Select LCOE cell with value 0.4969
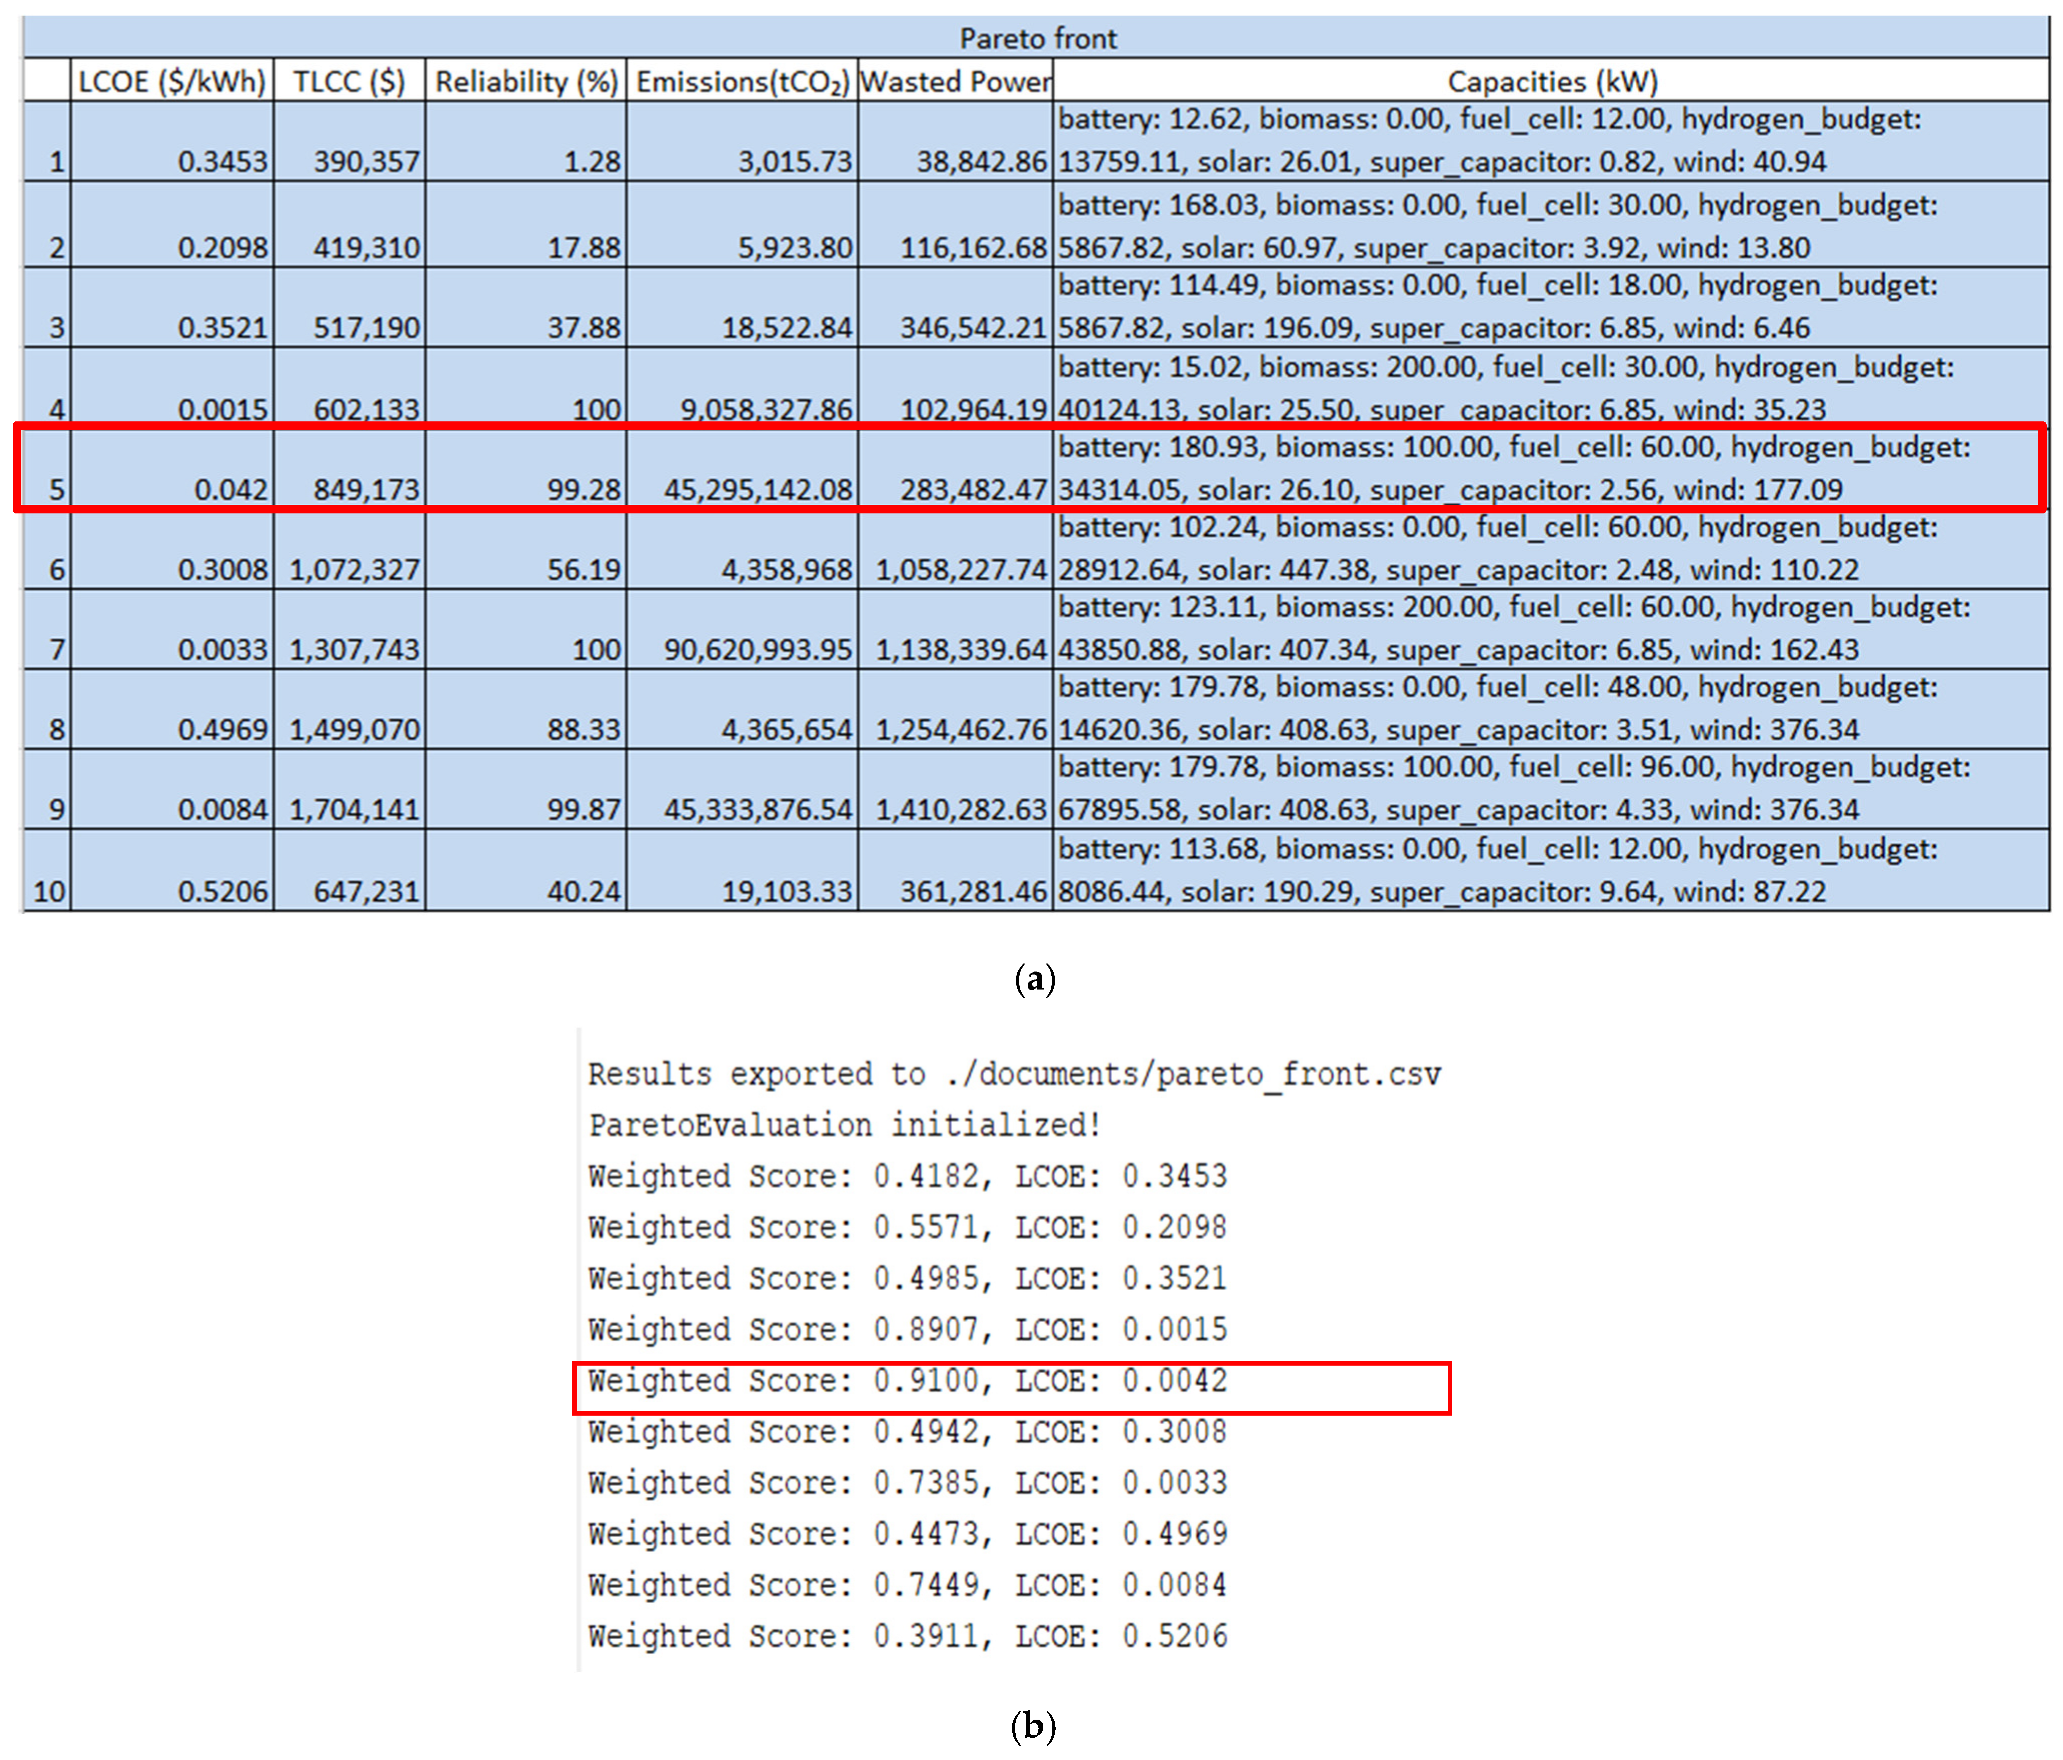2063x1760 pixels. 172,709
